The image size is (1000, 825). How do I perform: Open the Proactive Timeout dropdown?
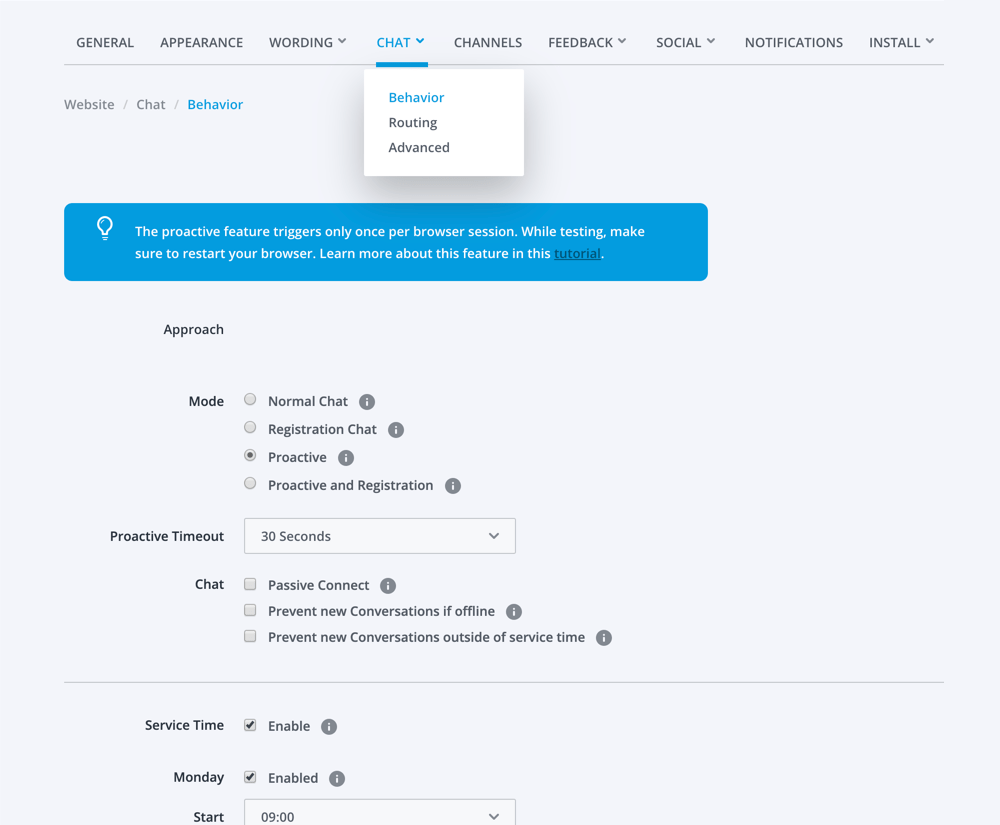pyautogui.click(x=379, y=536)
